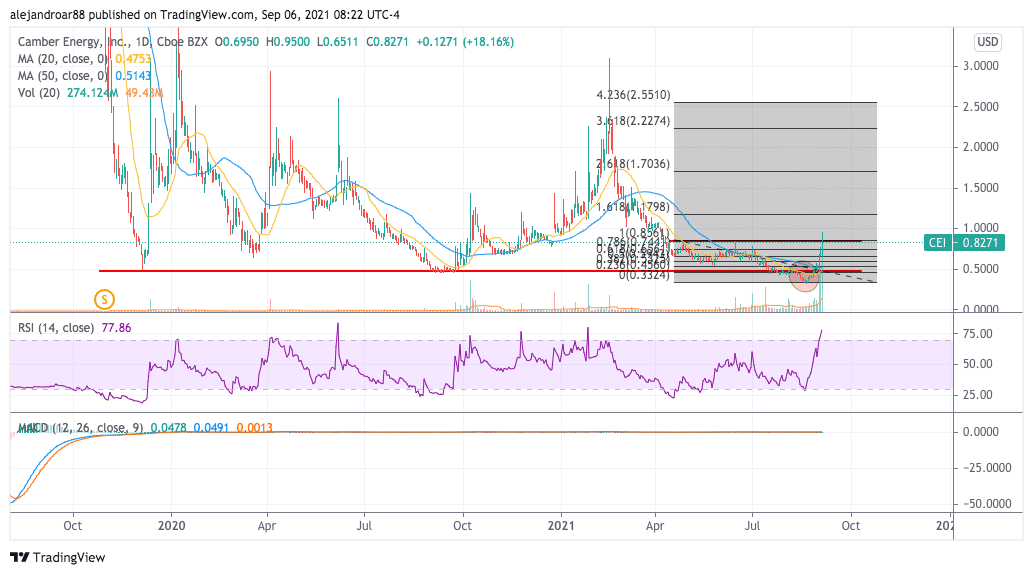This screenshot has width=1033, height=575.
Task: Click the 2021 label on the time axis
Action: click(x=561, y=526)
